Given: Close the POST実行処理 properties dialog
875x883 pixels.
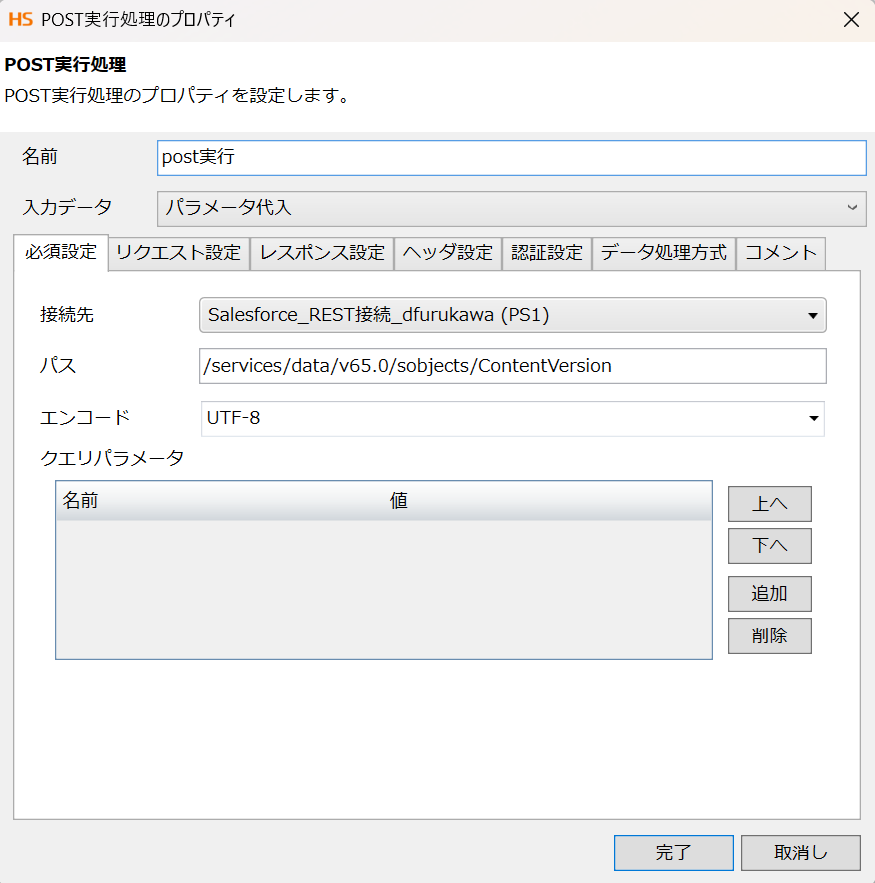Looking at the screenshot, I should 851,20.
